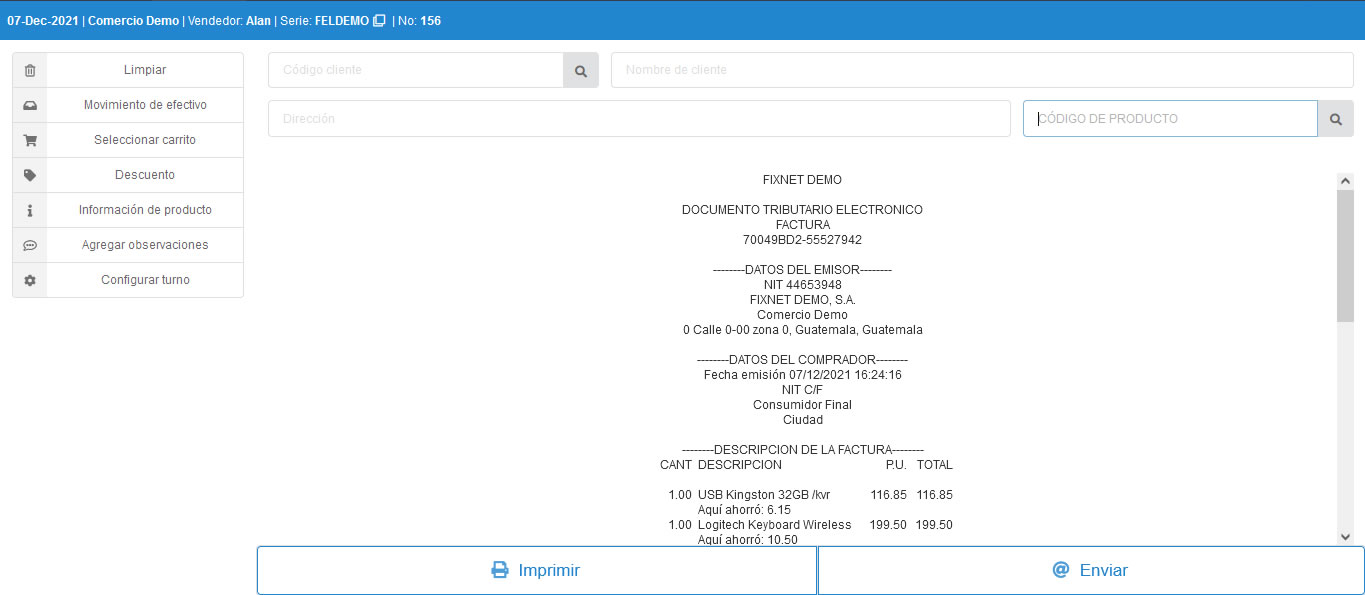
Task: Click the tag icon for Descuento
Action: point(30,175)
